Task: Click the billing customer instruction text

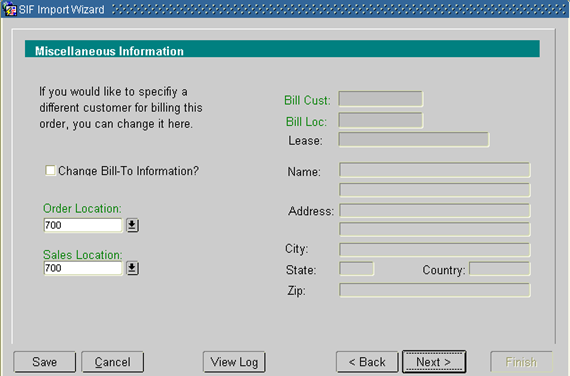Action: (x=121, y=108)
